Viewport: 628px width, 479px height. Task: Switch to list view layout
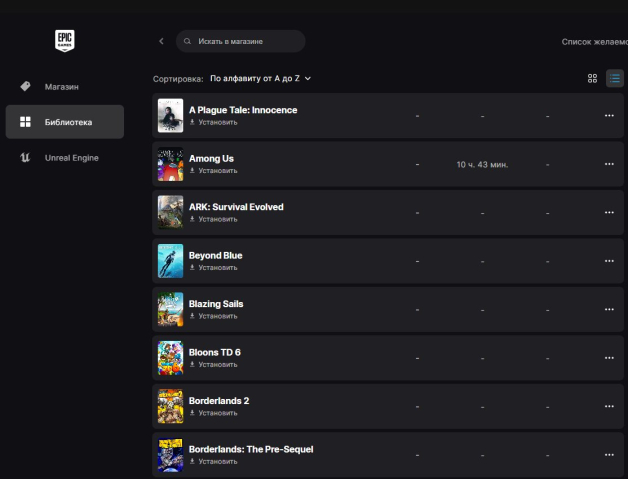point(614,78)
